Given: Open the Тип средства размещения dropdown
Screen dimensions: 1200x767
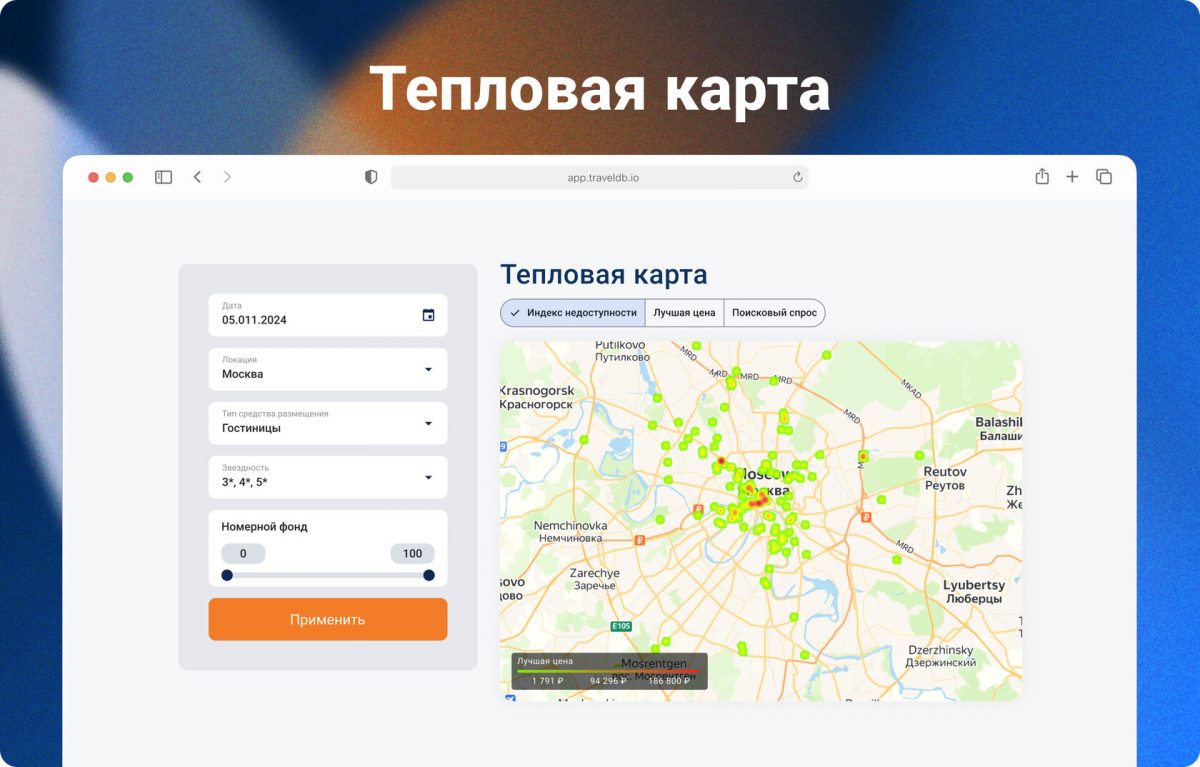Looking at the screenshot, I should (x=327, y=423).
